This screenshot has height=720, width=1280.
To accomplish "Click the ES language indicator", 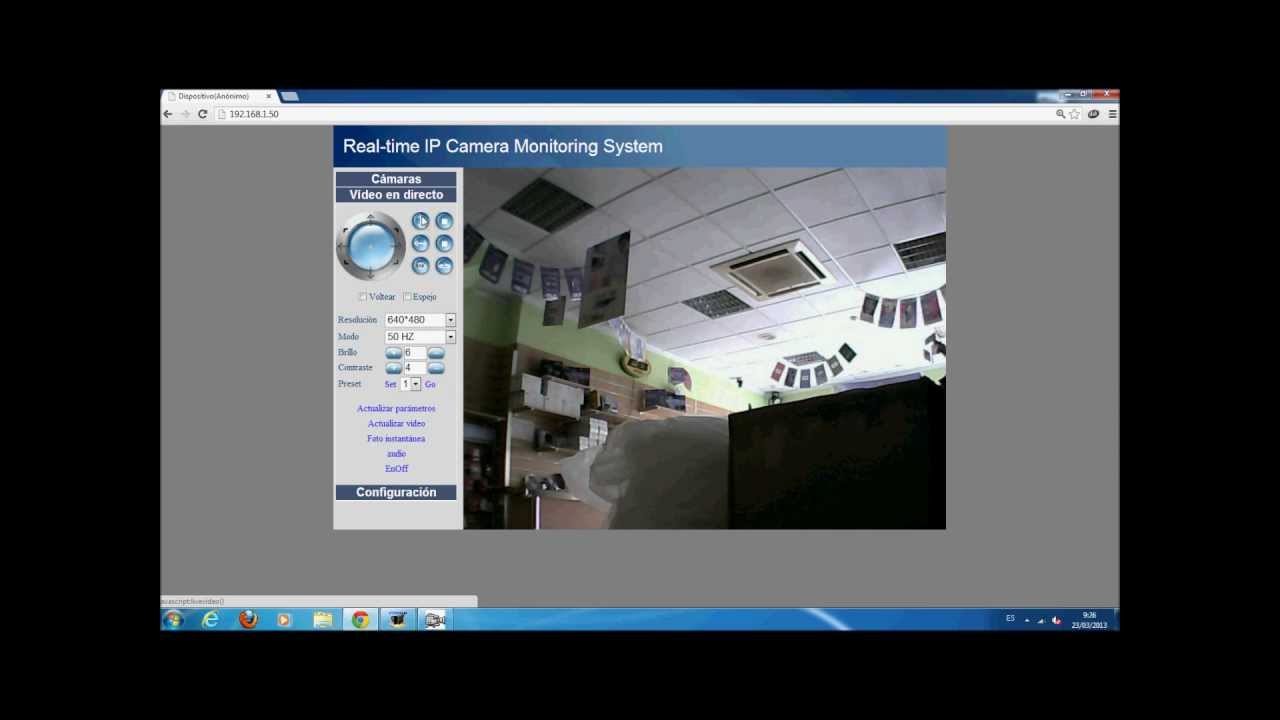I will (1010, 619).
